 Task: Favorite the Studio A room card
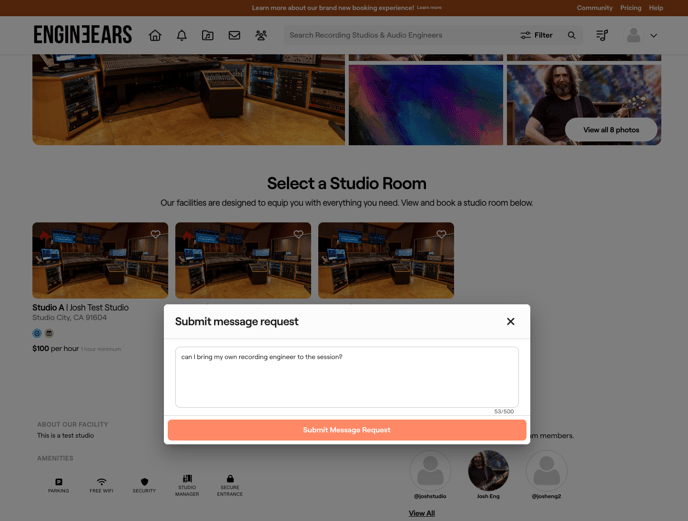tap(155, 234)
